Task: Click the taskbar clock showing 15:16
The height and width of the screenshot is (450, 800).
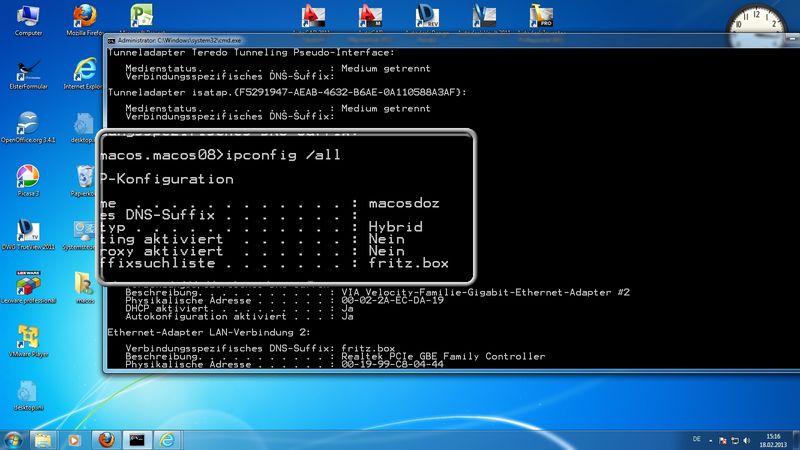Action: click(x=773, y=439)
